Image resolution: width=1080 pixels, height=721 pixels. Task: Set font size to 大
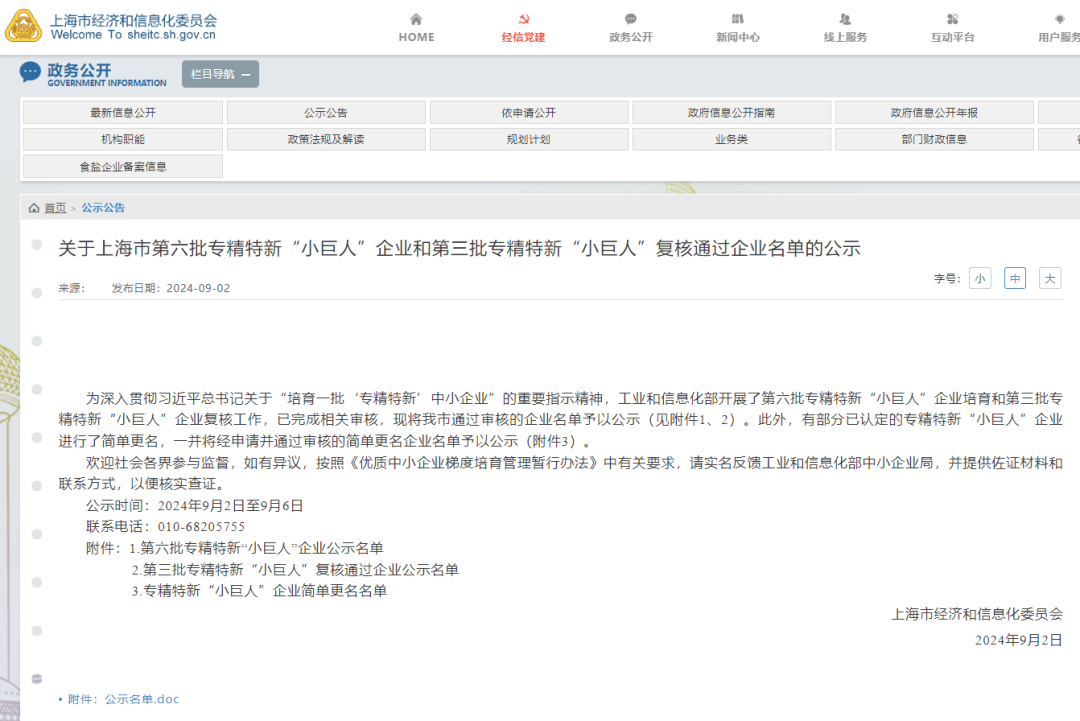point(1050,278)
